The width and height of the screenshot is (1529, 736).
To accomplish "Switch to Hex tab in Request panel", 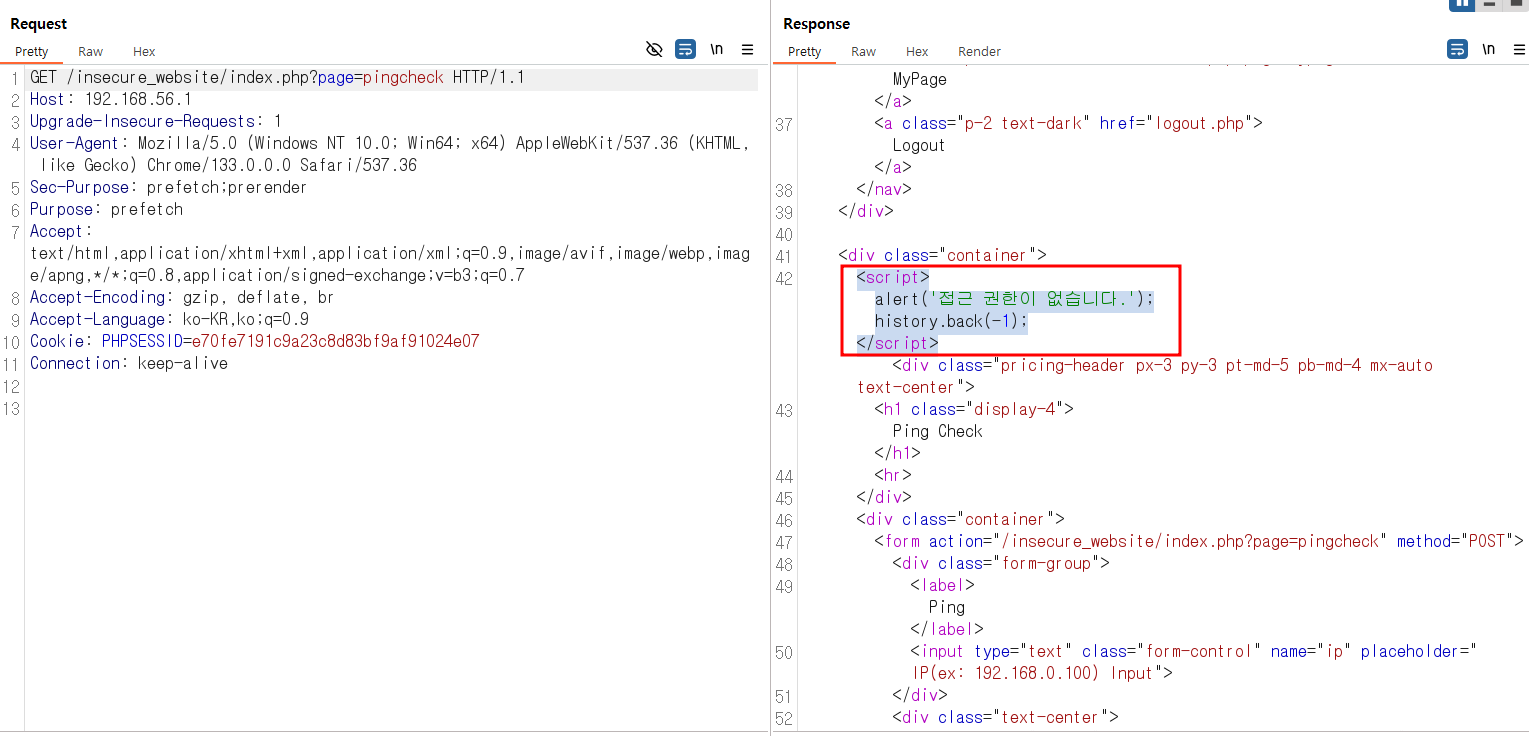I will tap(144, 51).
